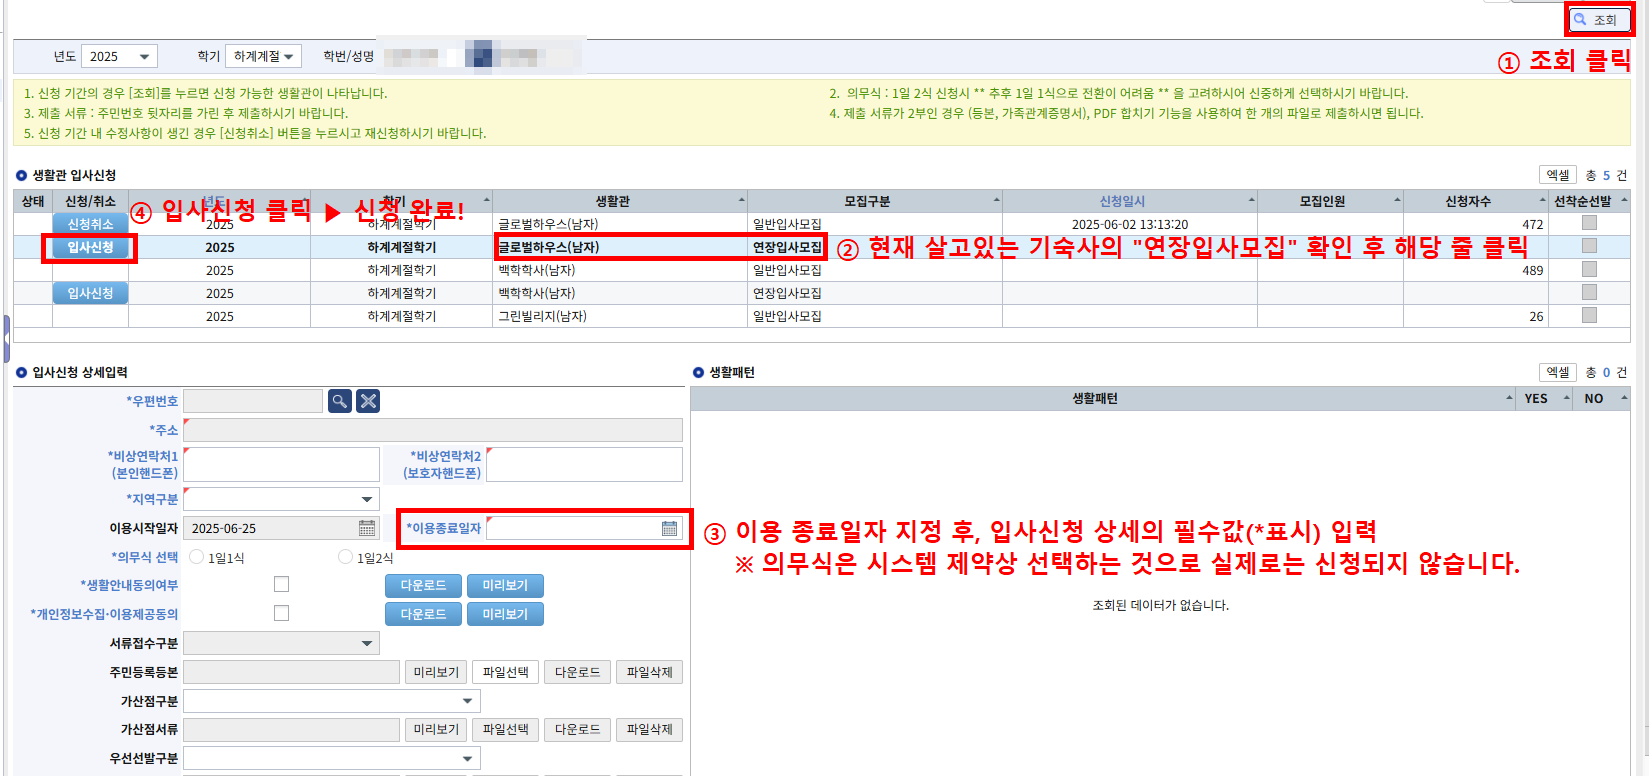
Task: Click 입사신청 for 글로벌하우스 연장입사모집 row
Action: coord(90,247)
